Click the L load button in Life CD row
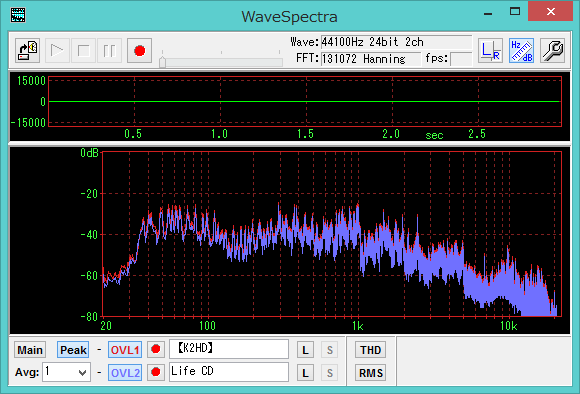Viewport: 580px width, 394px height. pyautogui.click(x=305, y=373)
